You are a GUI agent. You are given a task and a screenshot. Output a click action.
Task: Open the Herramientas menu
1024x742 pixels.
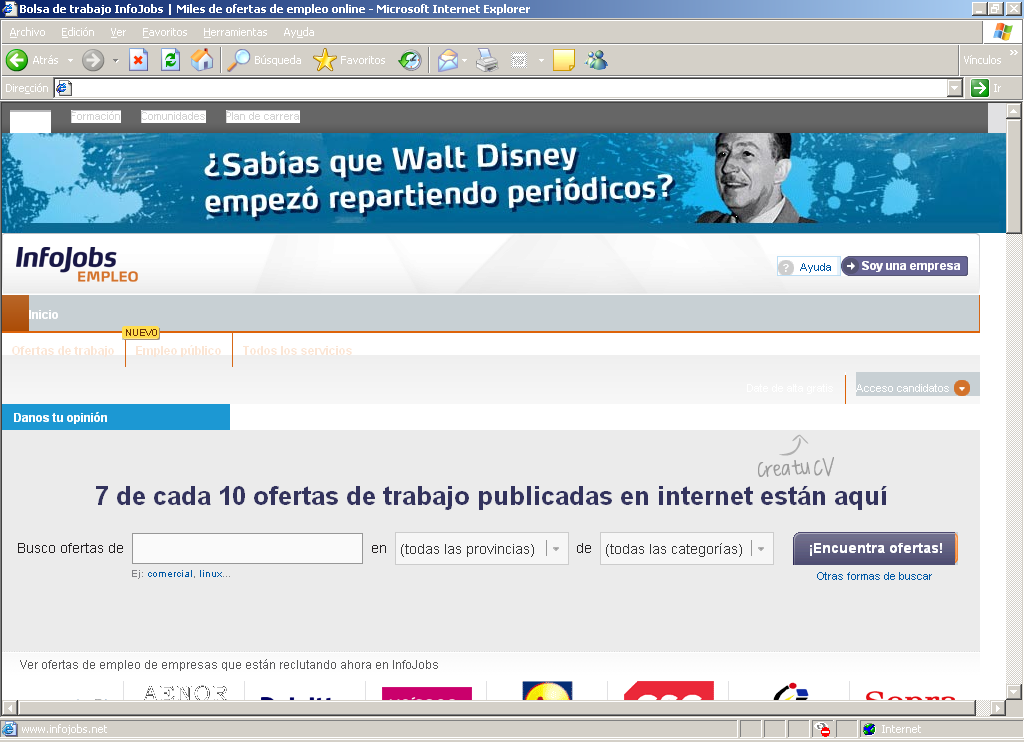(x=235, y=32)
